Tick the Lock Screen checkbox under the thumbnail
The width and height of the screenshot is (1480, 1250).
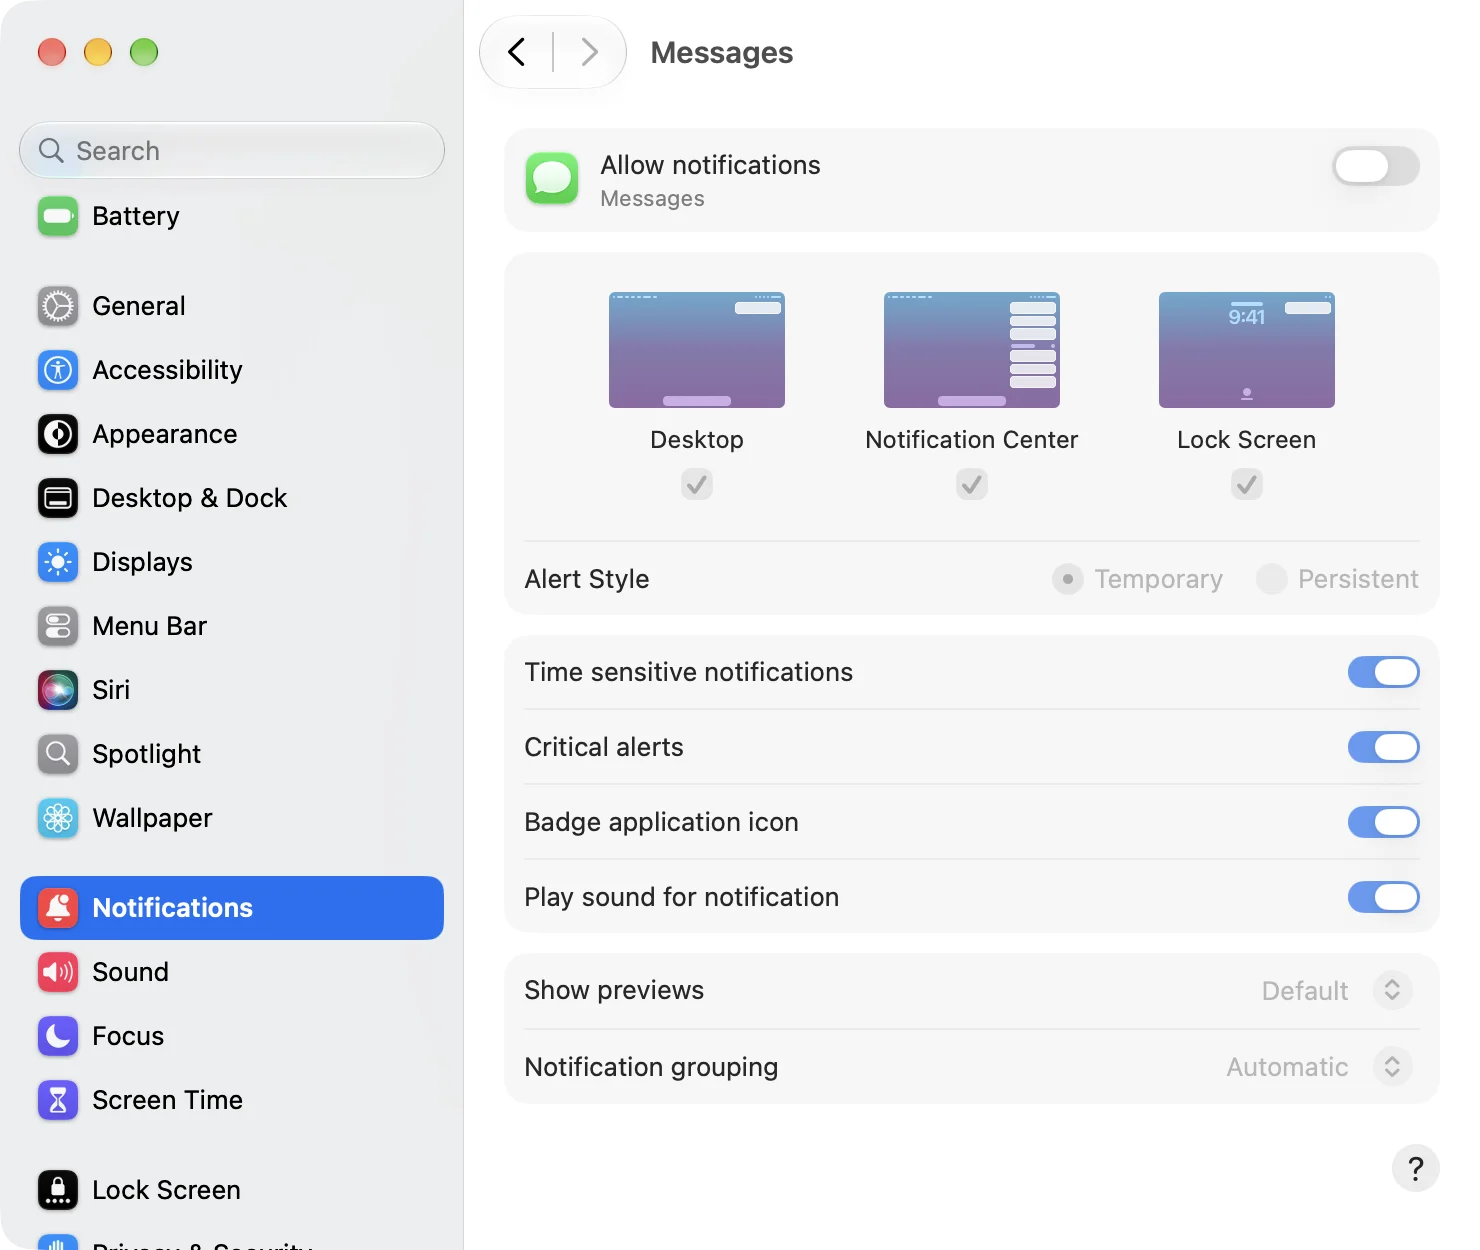1247,485
